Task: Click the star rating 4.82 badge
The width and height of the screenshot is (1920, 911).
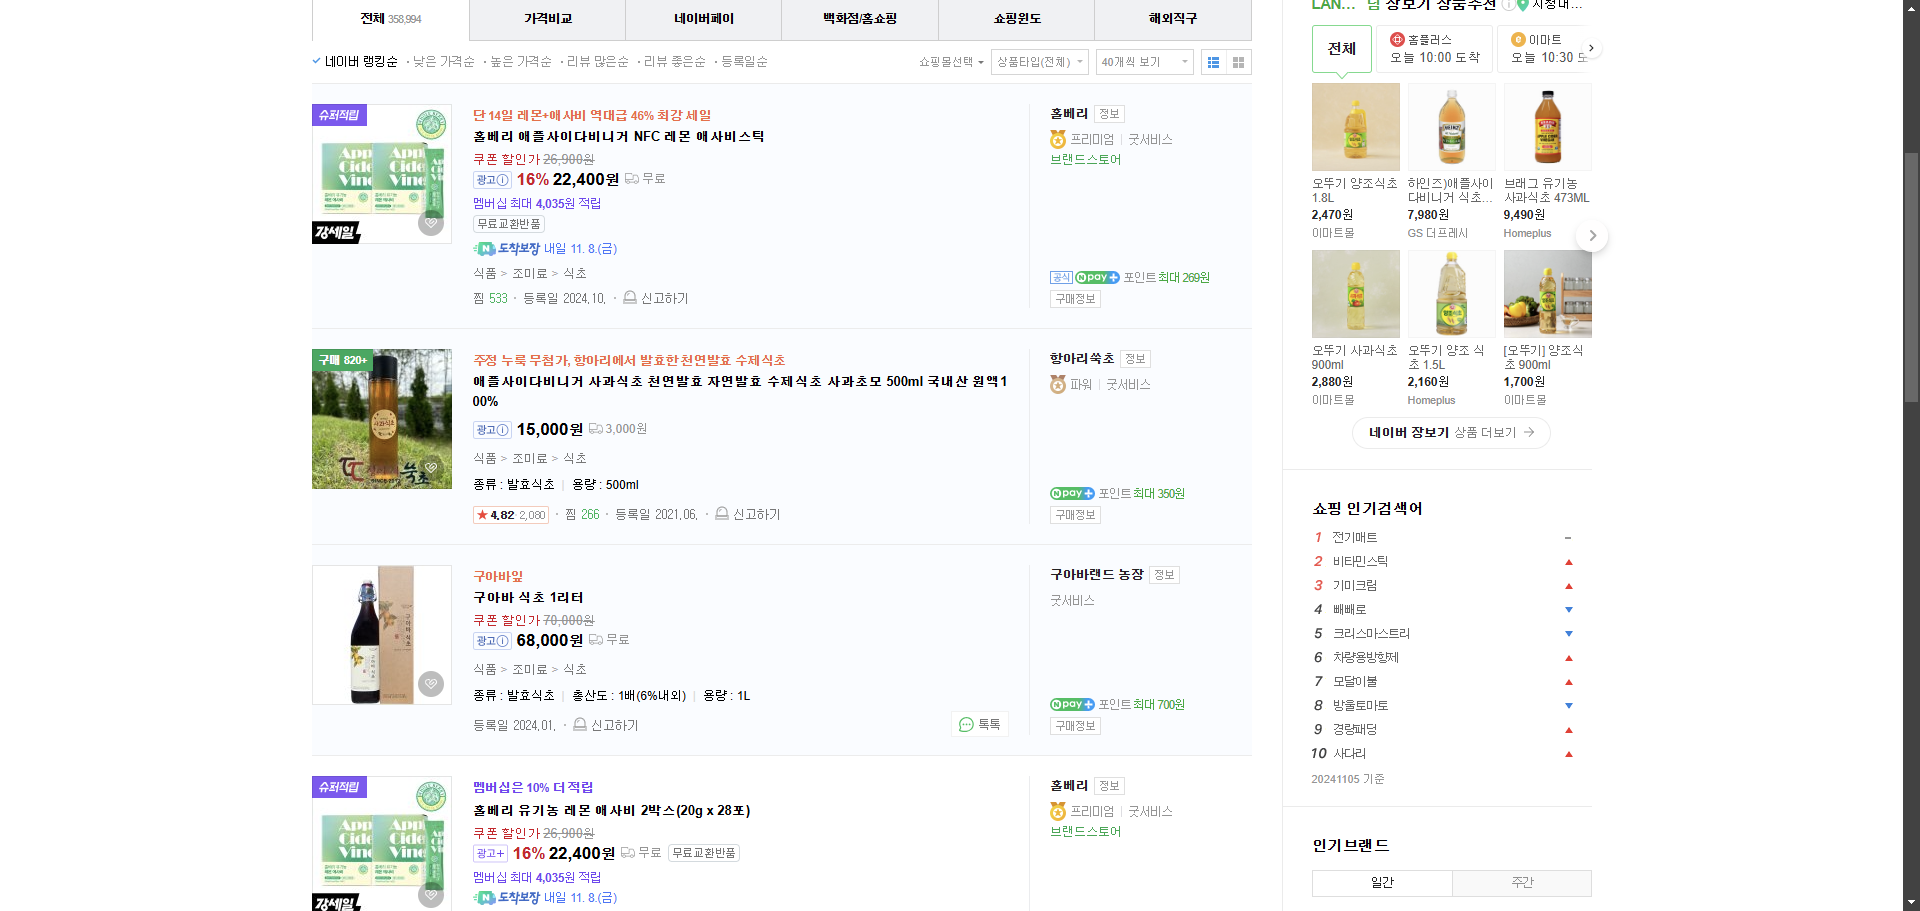Action: click(511, 515)
